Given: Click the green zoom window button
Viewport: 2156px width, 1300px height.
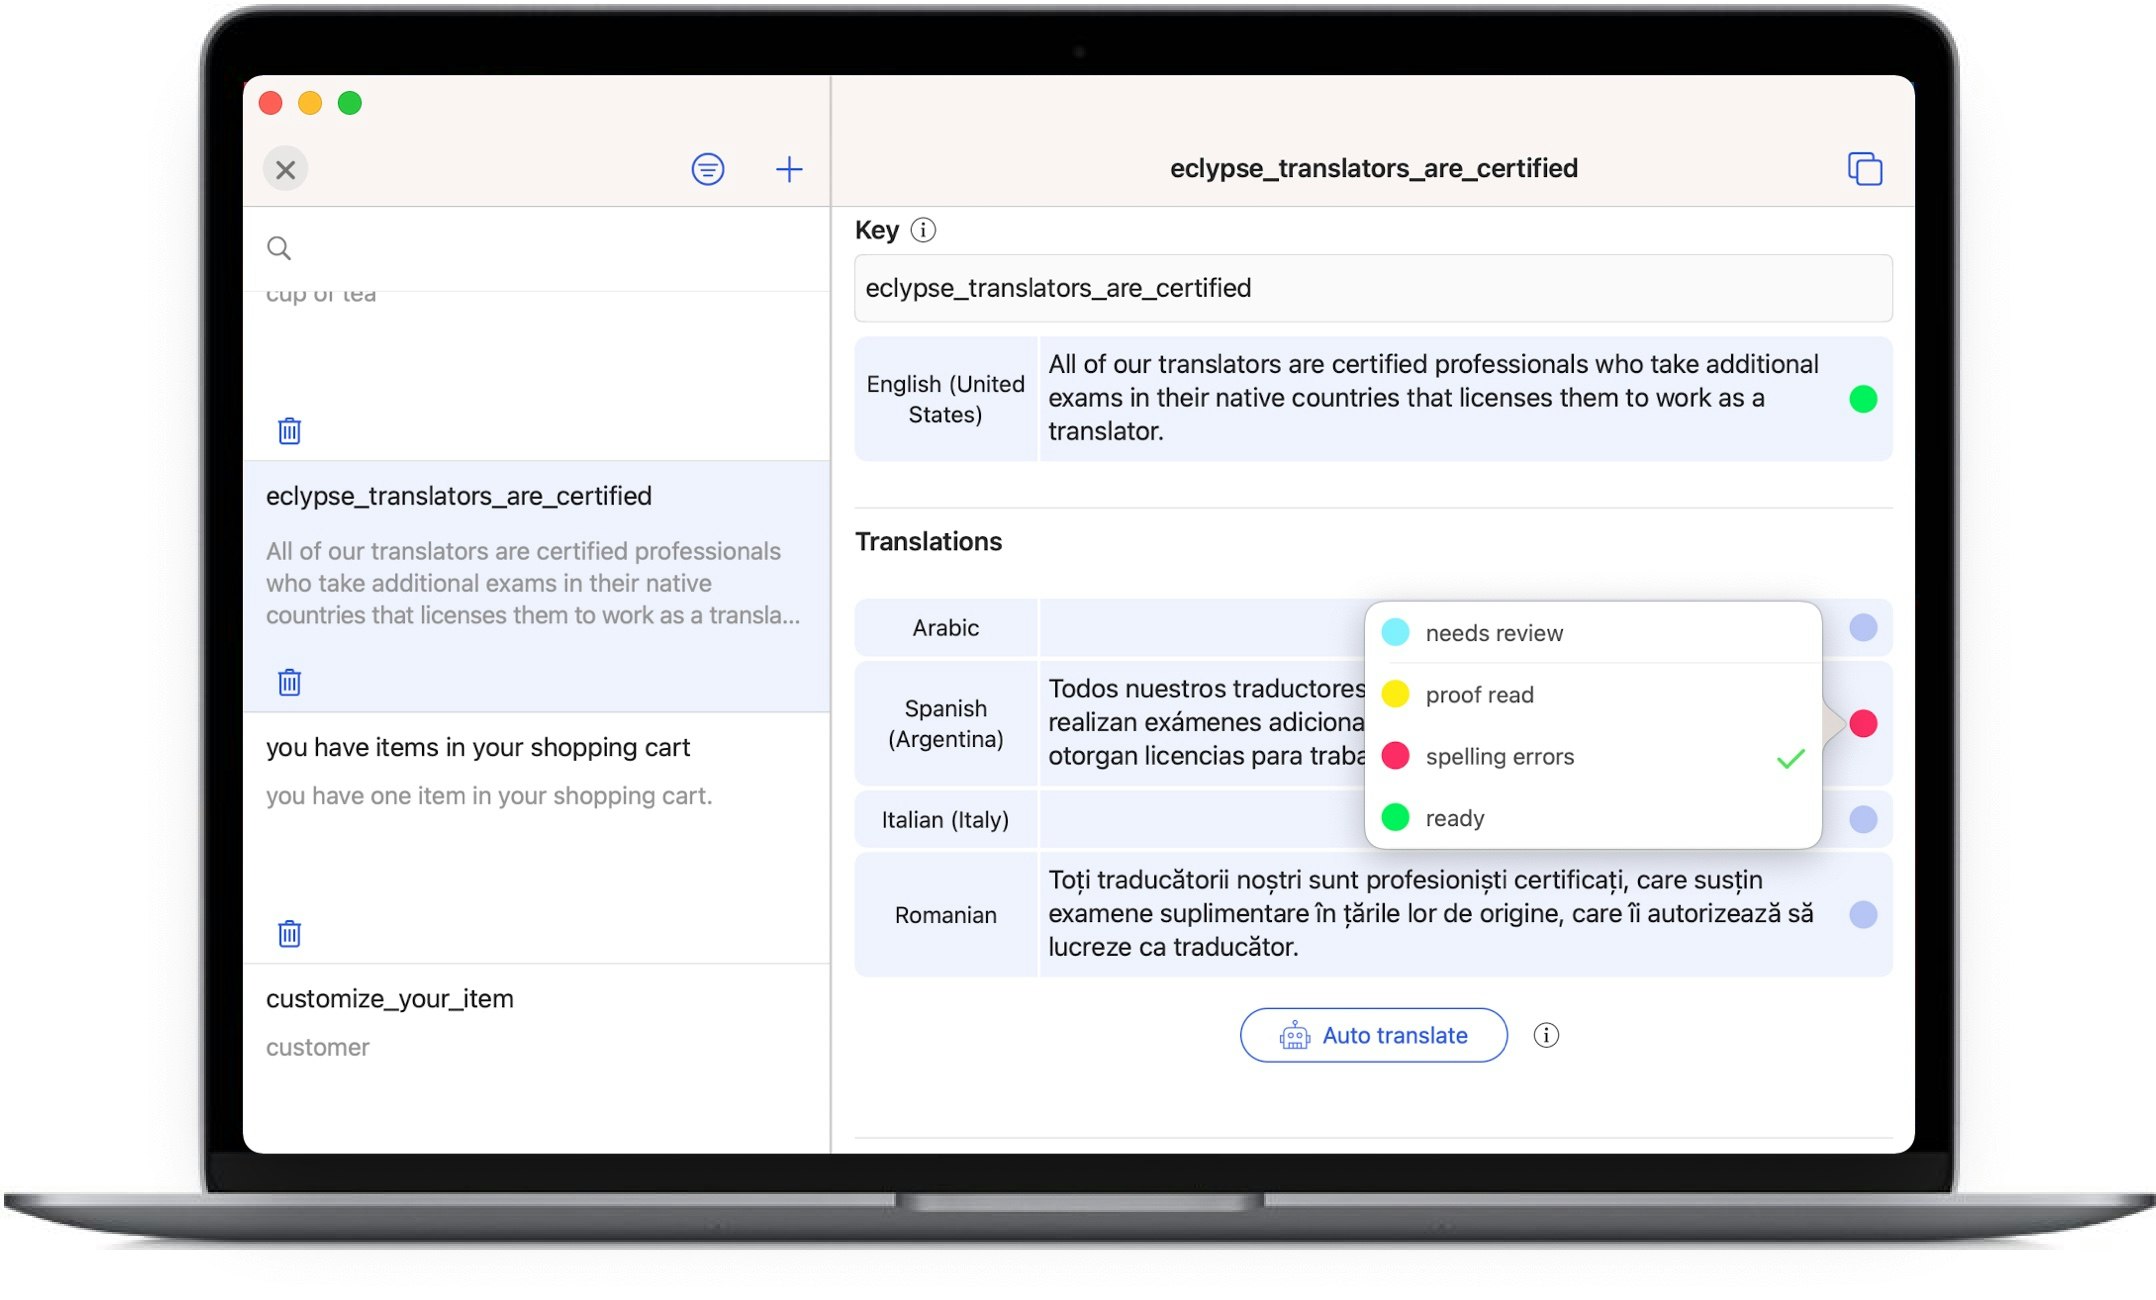Looking at the screenshot, I should 350,103.
